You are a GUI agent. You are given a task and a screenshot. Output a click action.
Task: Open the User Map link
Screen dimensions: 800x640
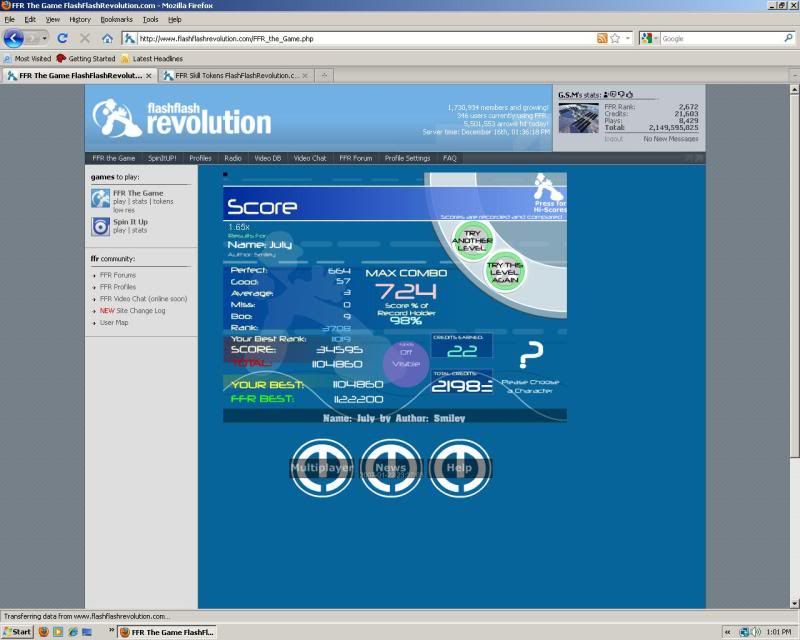[x=114, y=323]
